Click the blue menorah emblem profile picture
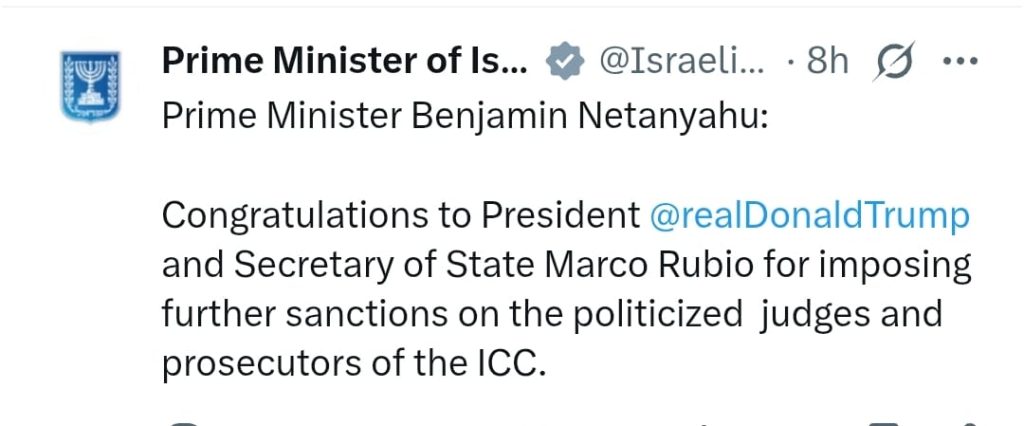Image resolution: width=1024 pixels, height=426 pixels. [91, 86]
